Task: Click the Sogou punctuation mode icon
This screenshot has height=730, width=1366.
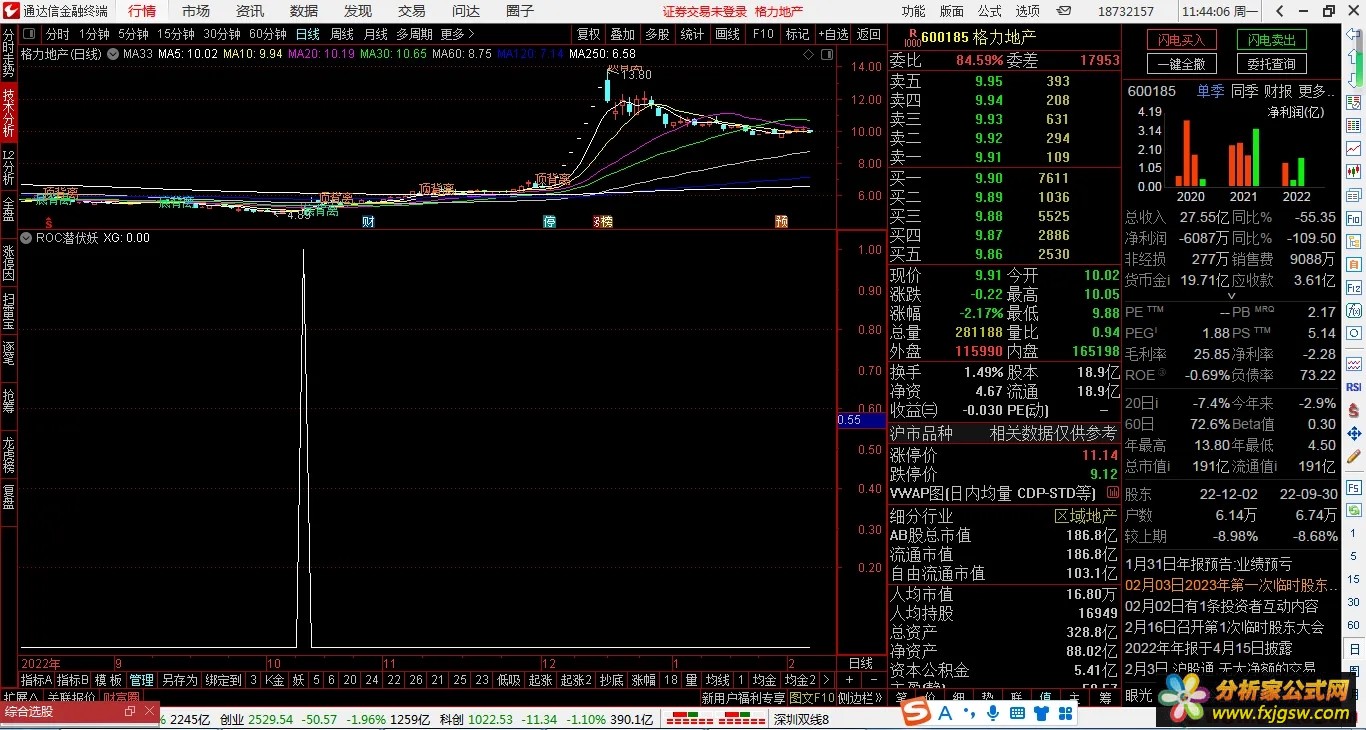Action: point(969,712)
